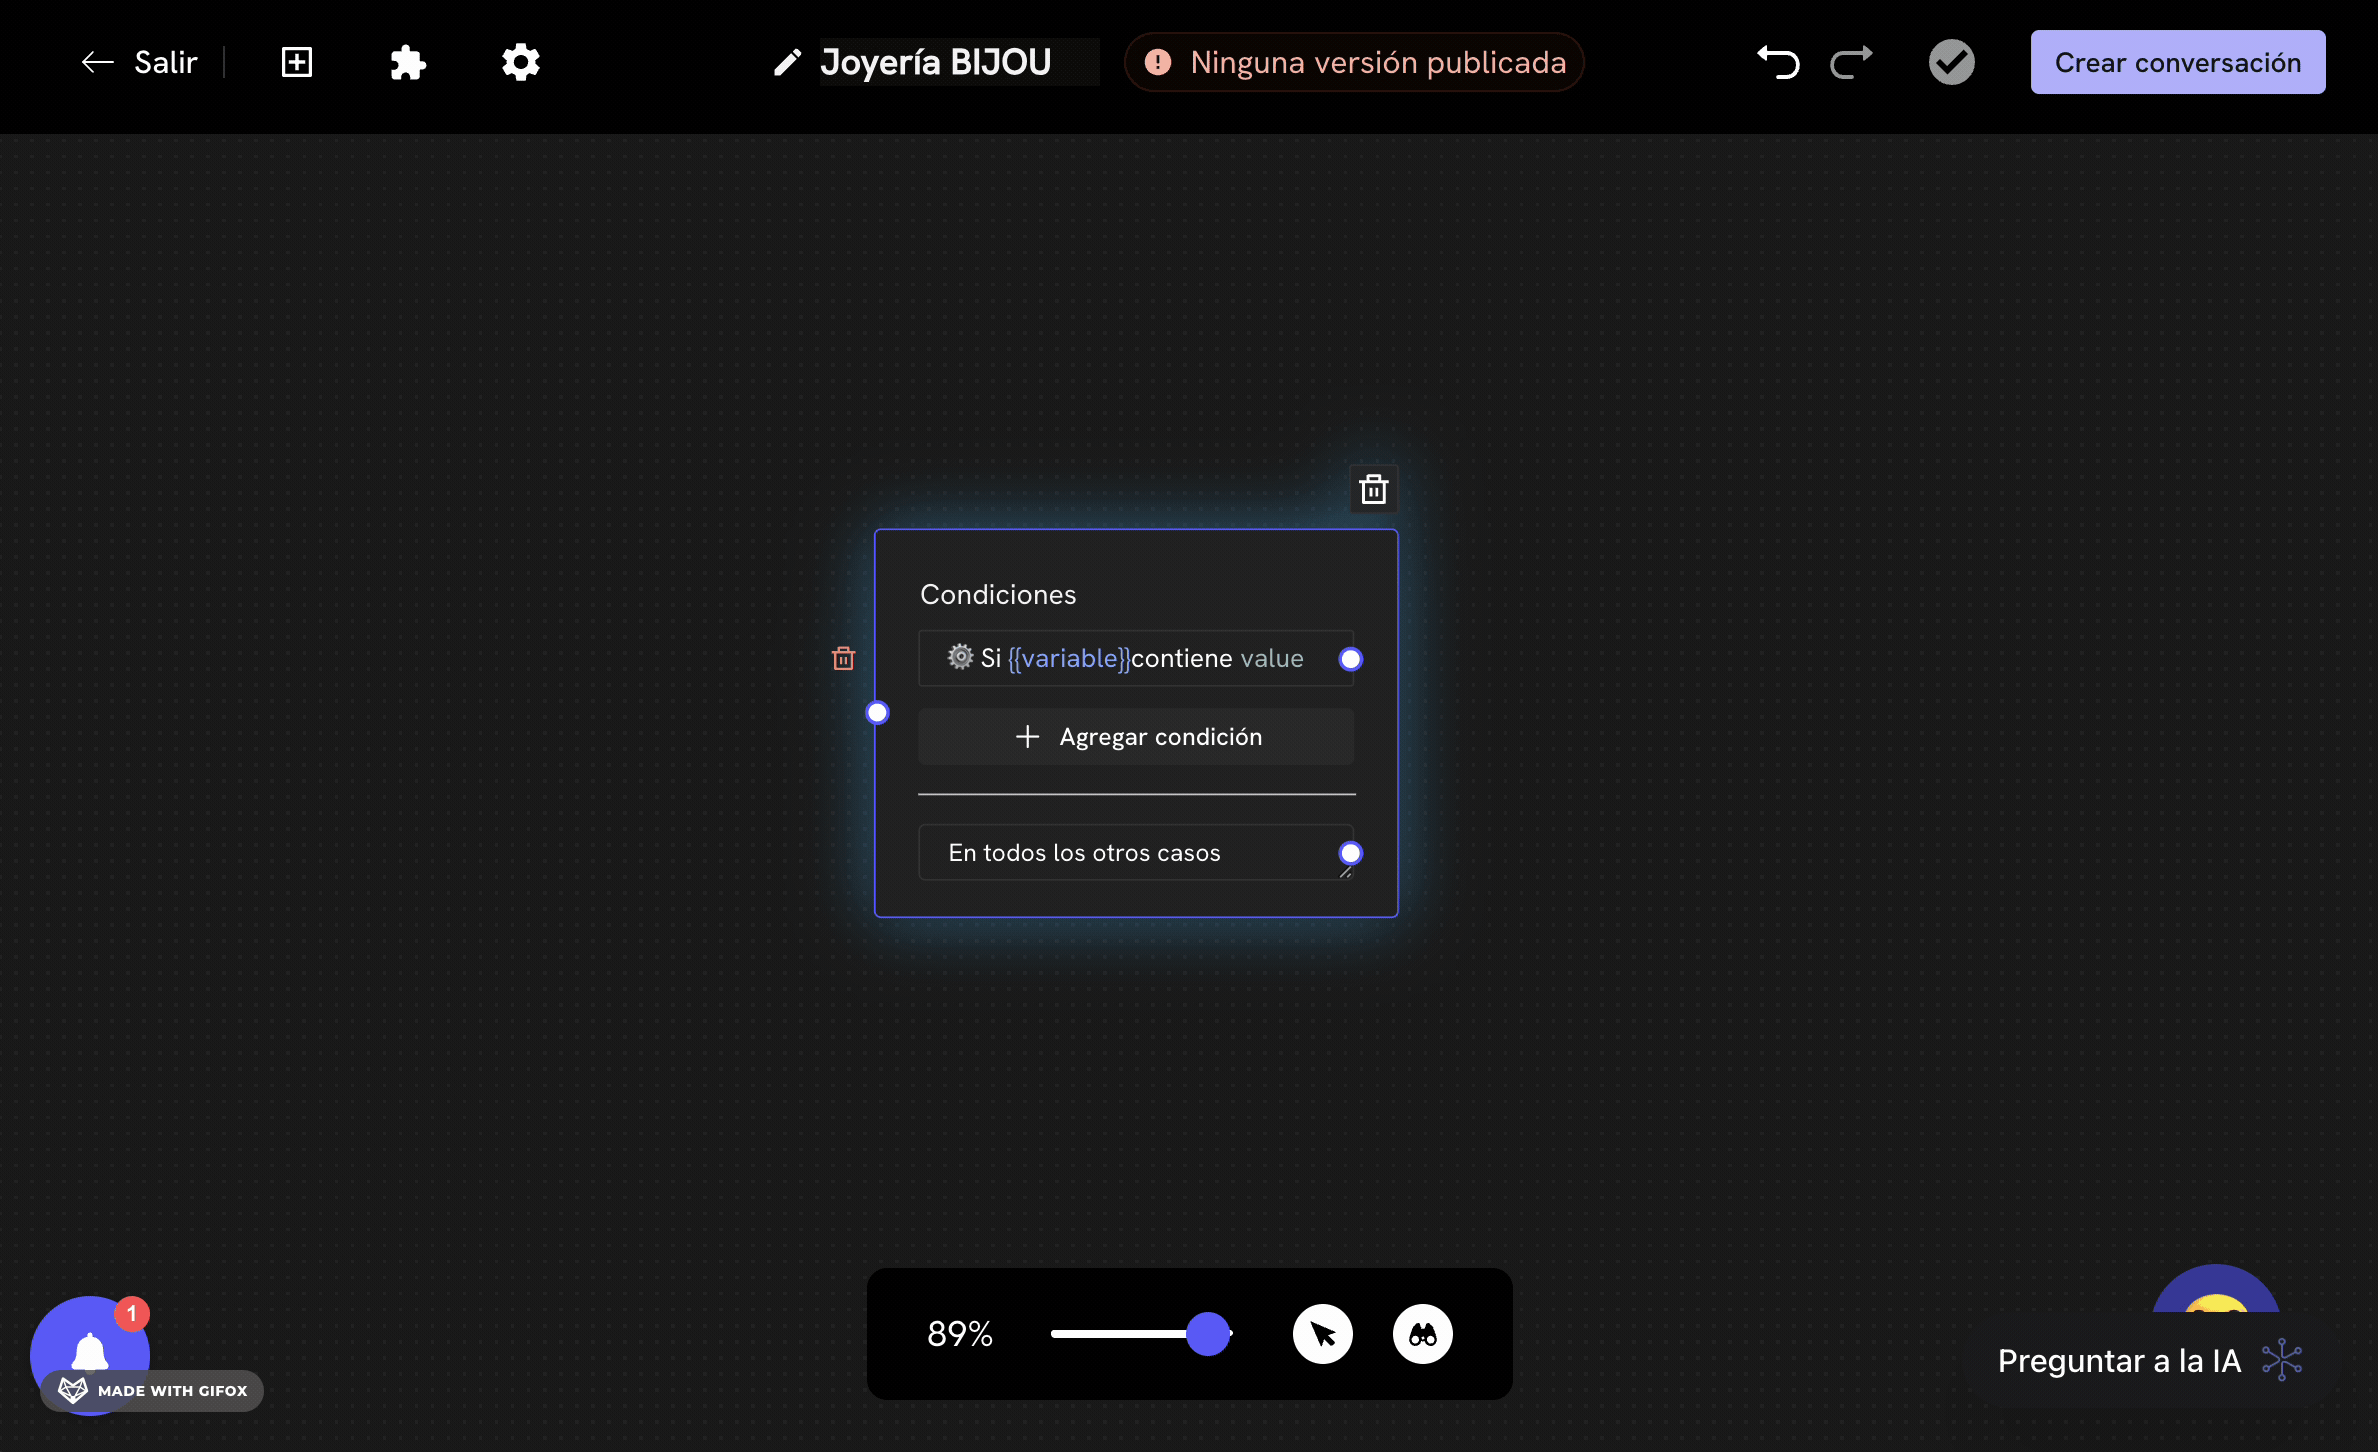Click the binoculars preview icon
The height and width of the screenshot is (1452, 2378).
coord(1423,1334)
